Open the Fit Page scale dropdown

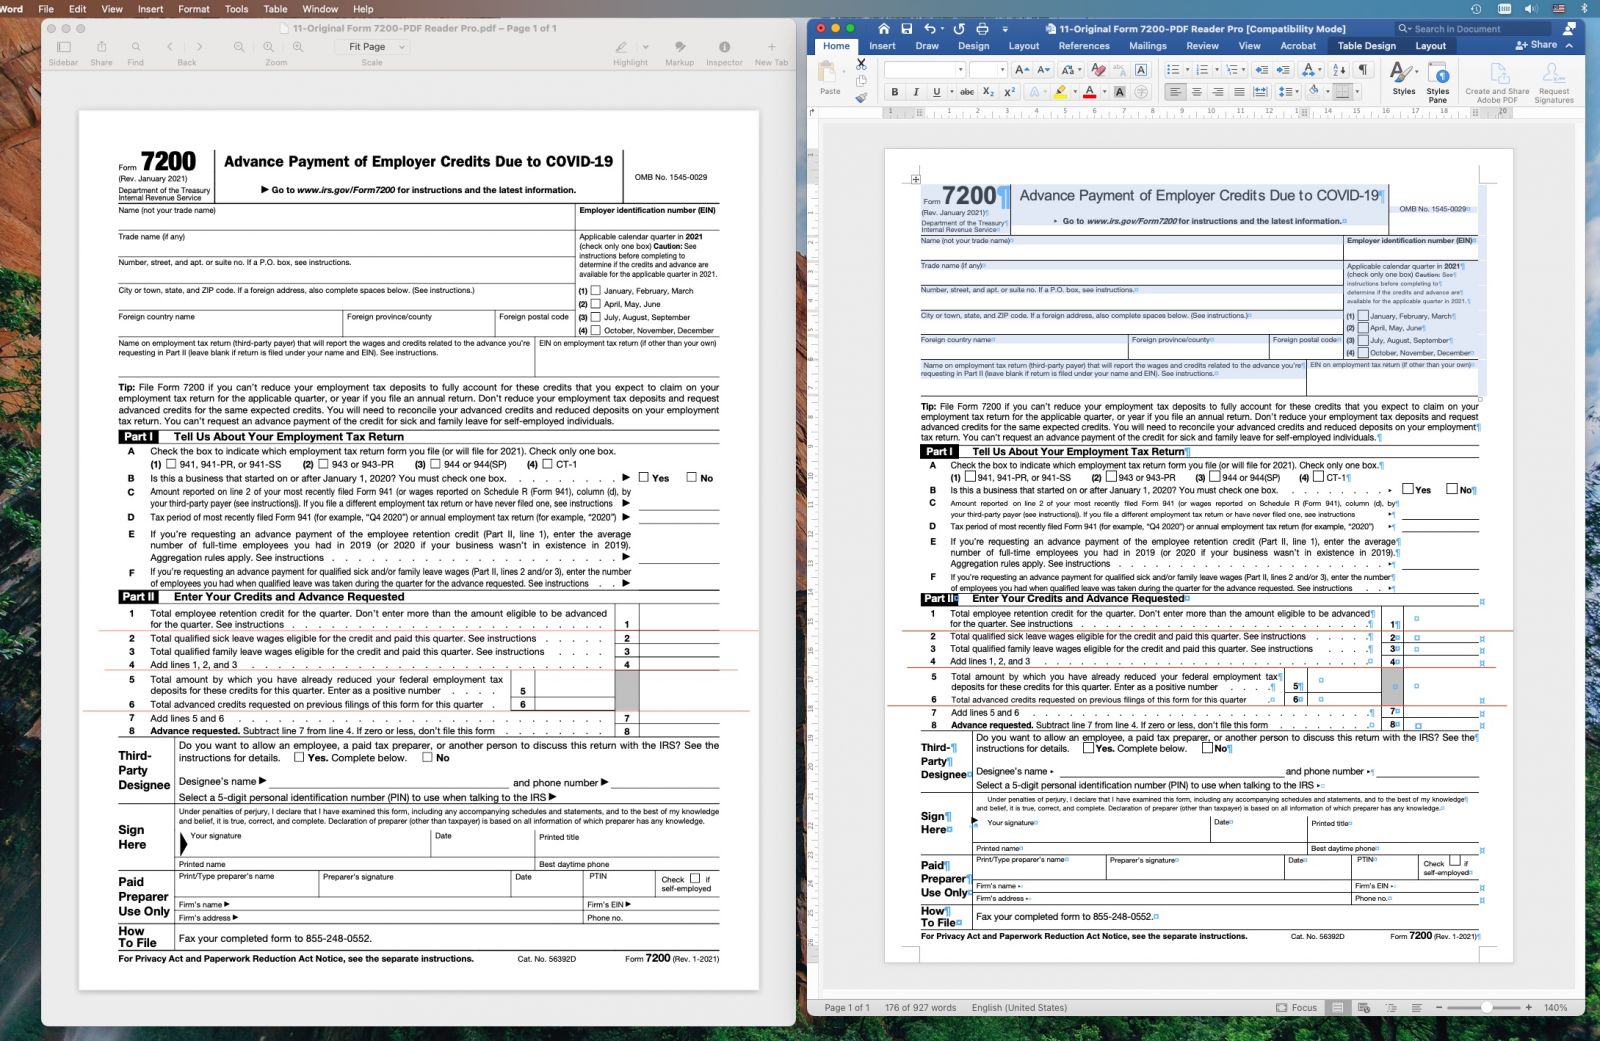click(372, 47)
